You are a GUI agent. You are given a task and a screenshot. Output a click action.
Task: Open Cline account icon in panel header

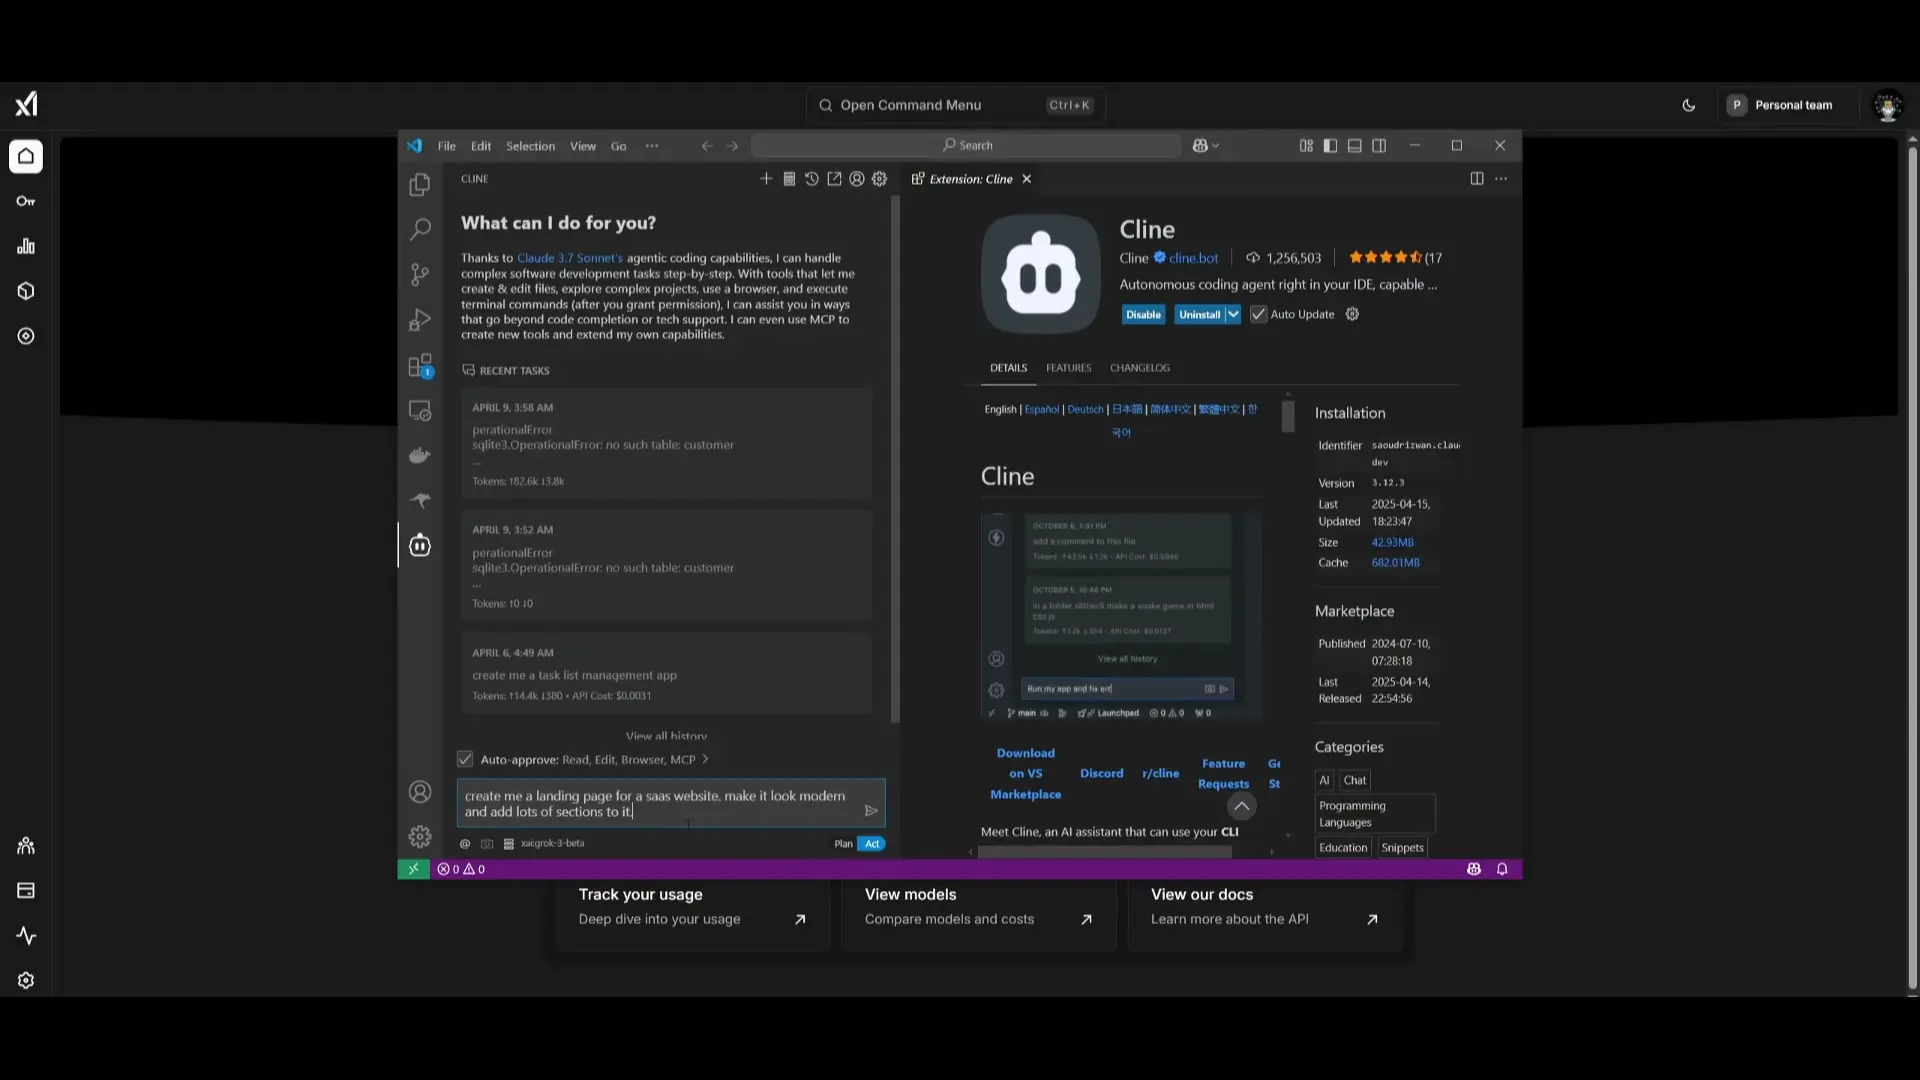[x=857, y=179]
